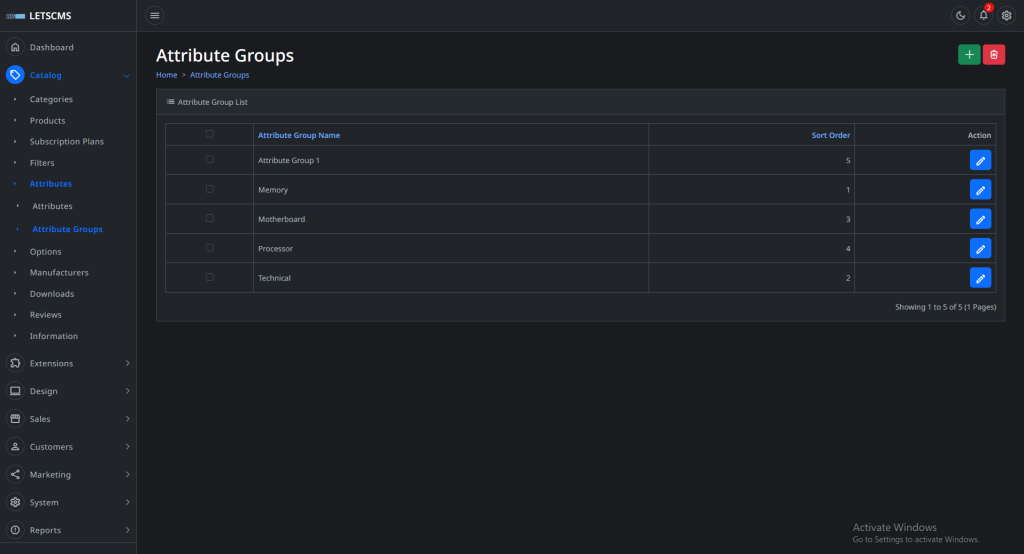The width and height of the screenshot is (1024, 554).
Task: Click the Extensions puzzle icon
Action: [x=15, y=363]
